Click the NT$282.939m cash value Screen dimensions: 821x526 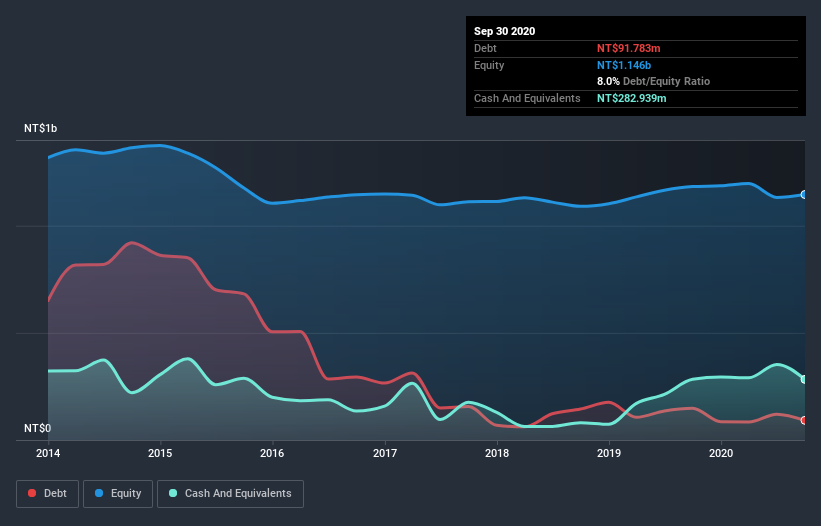(x=631, y=98)
